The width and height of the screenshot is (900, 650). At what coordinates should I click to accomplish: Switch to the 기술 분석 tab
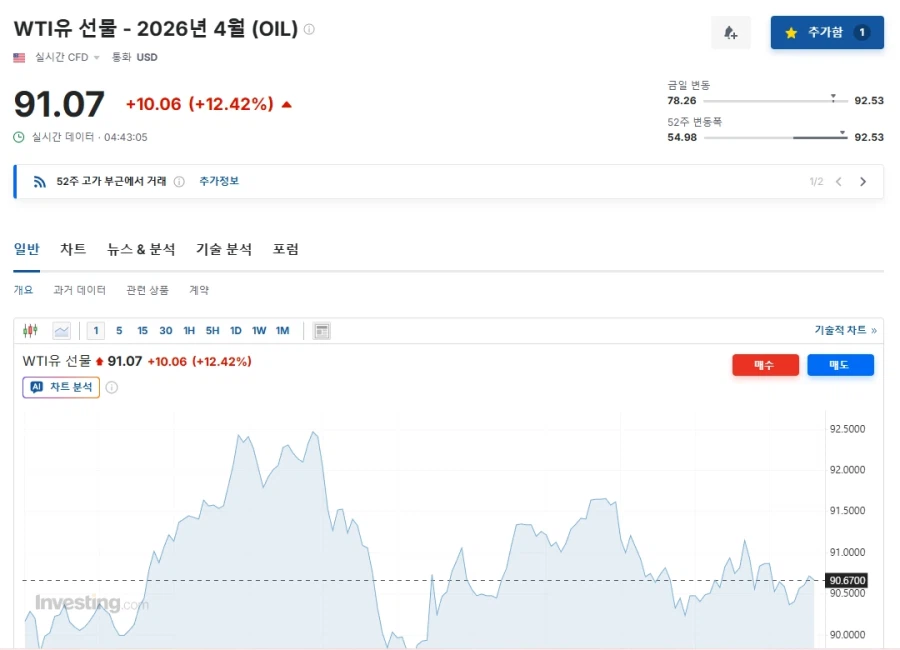pyautogui.click(x=224, y=249)
